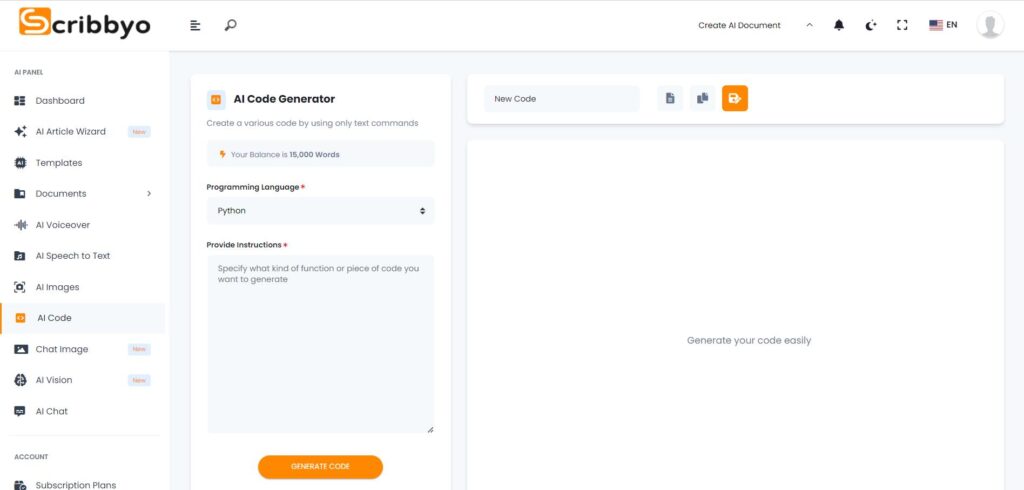The width and height of the screenshot is (1024, 490).
Task: Open the user avatar menu
Action: point(989,25)
